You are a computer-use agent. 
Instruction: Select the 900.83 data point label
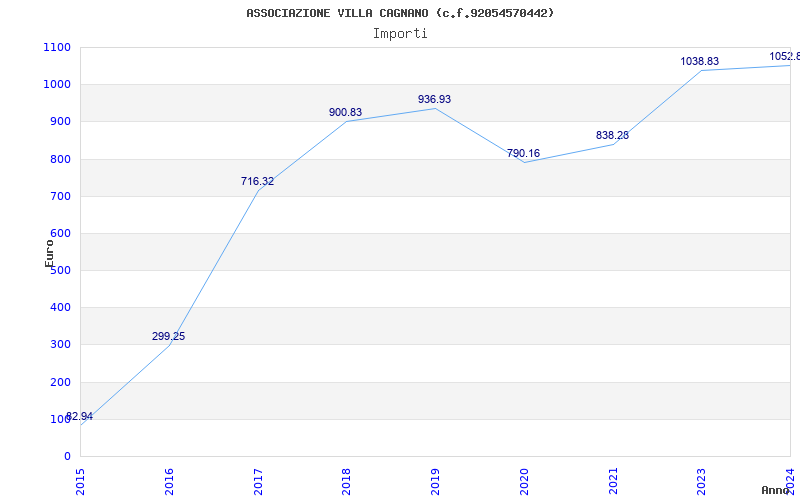click(345, 112)
